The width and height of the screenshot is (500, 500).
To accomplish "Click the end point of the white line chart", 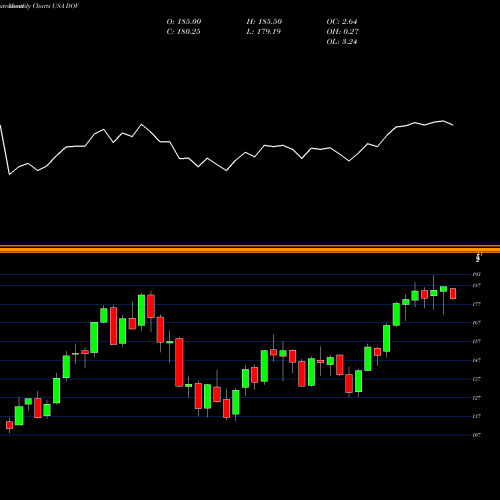I will [x=453, y=125].
